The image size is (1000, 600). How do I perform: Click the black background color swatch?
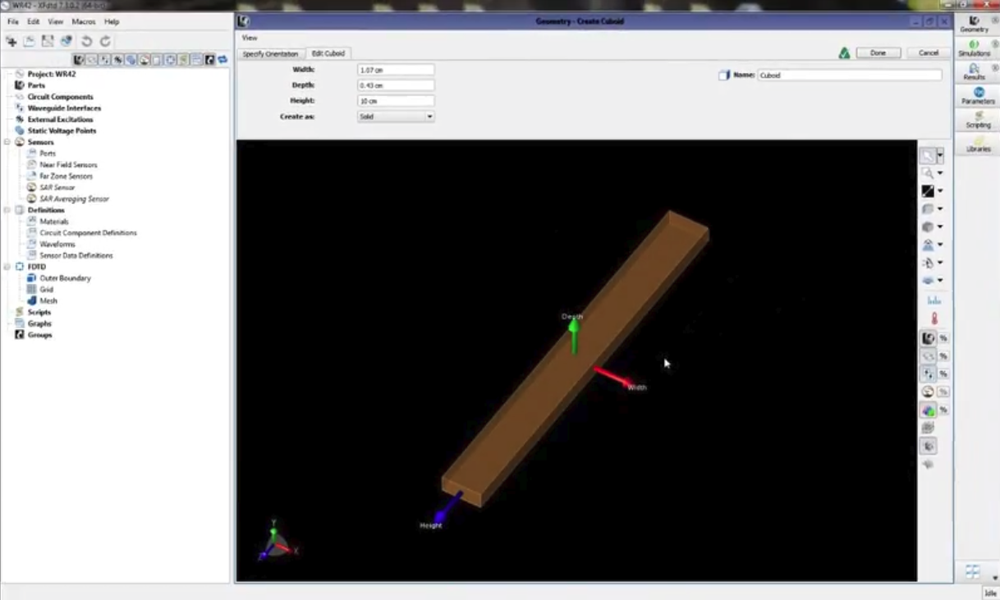tap(928, 191)
